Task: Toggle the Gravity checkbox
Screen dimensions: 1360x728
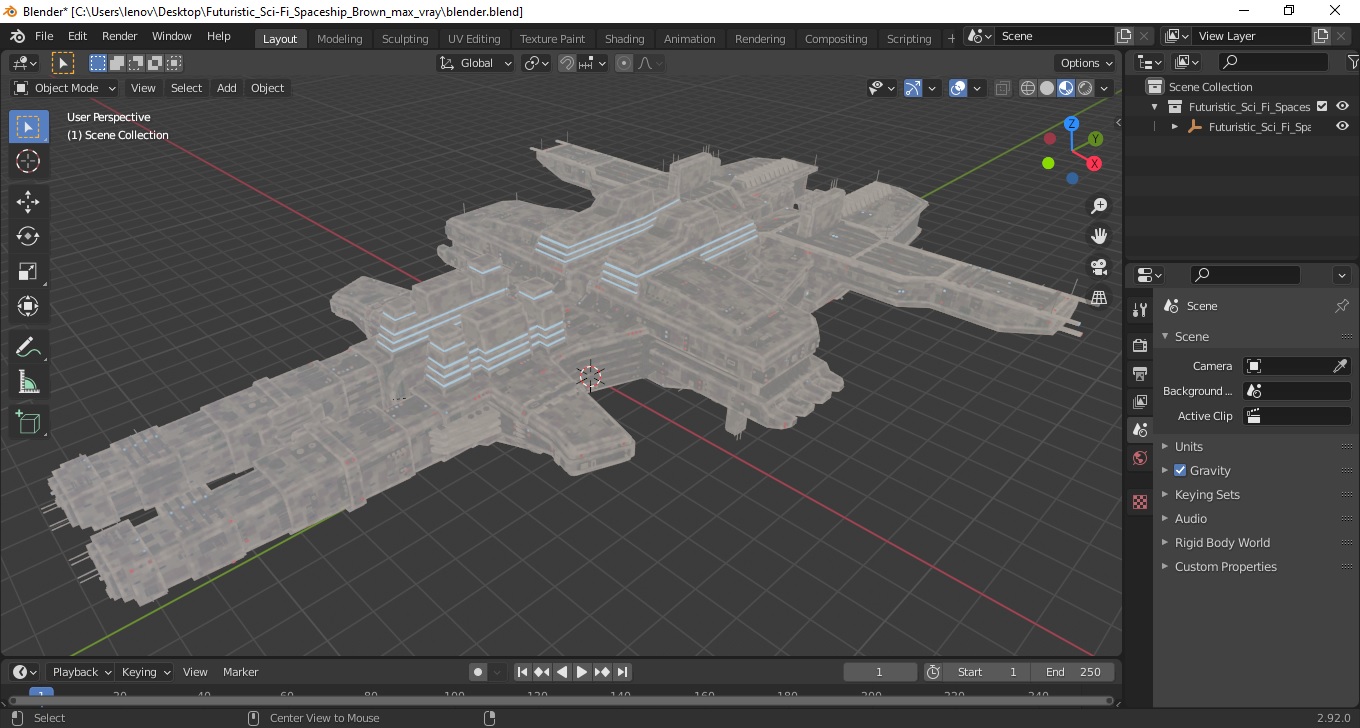Action: [1180, 470]
